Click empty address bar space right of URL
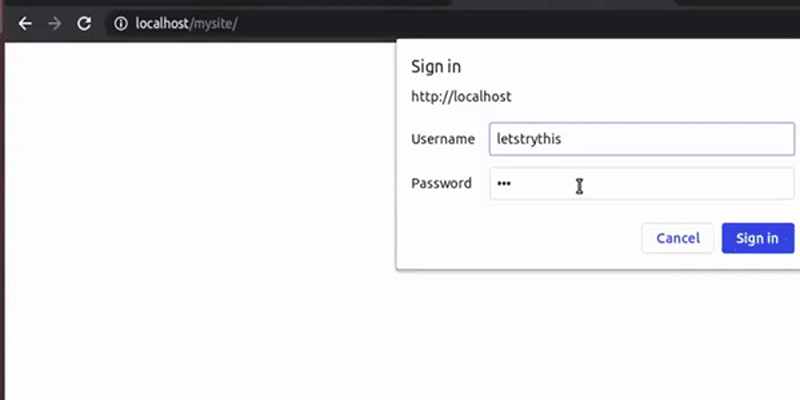Viewport: 800px width, 400px height. (x=500, y=23)
